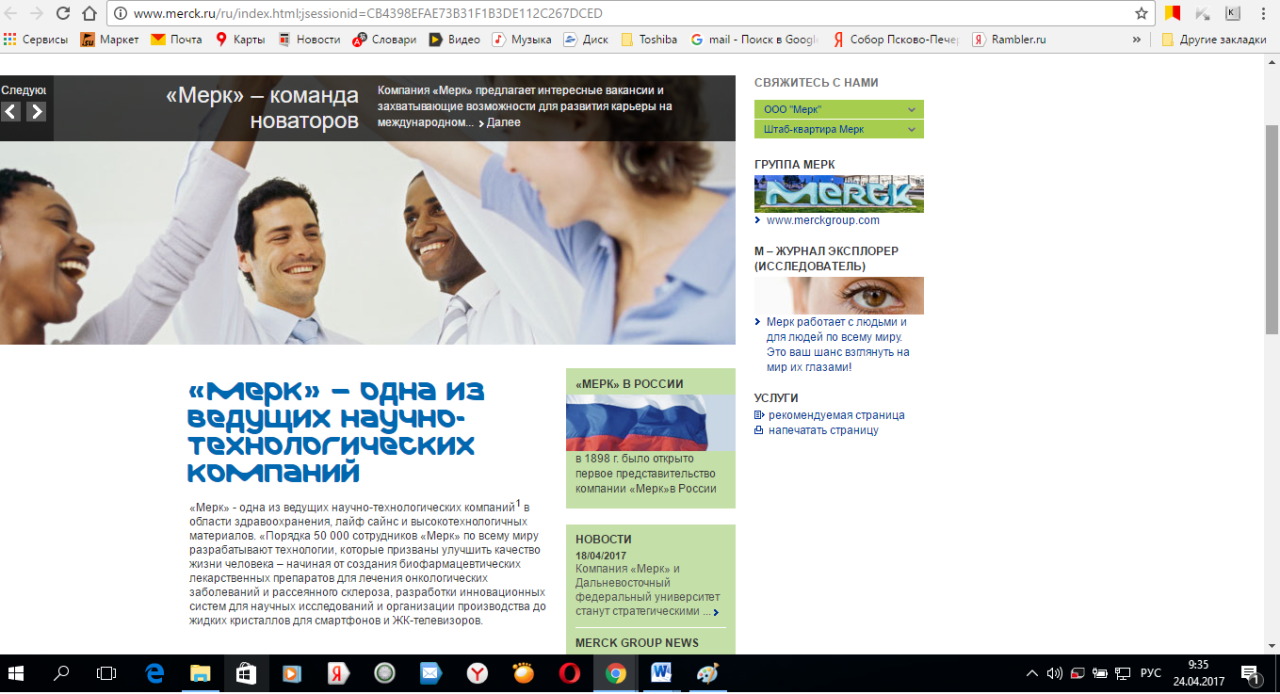The height and width of the screenshot is (694, 1280).
Task: Open the Словари bookmark
Action: click(x=384, y=40)
